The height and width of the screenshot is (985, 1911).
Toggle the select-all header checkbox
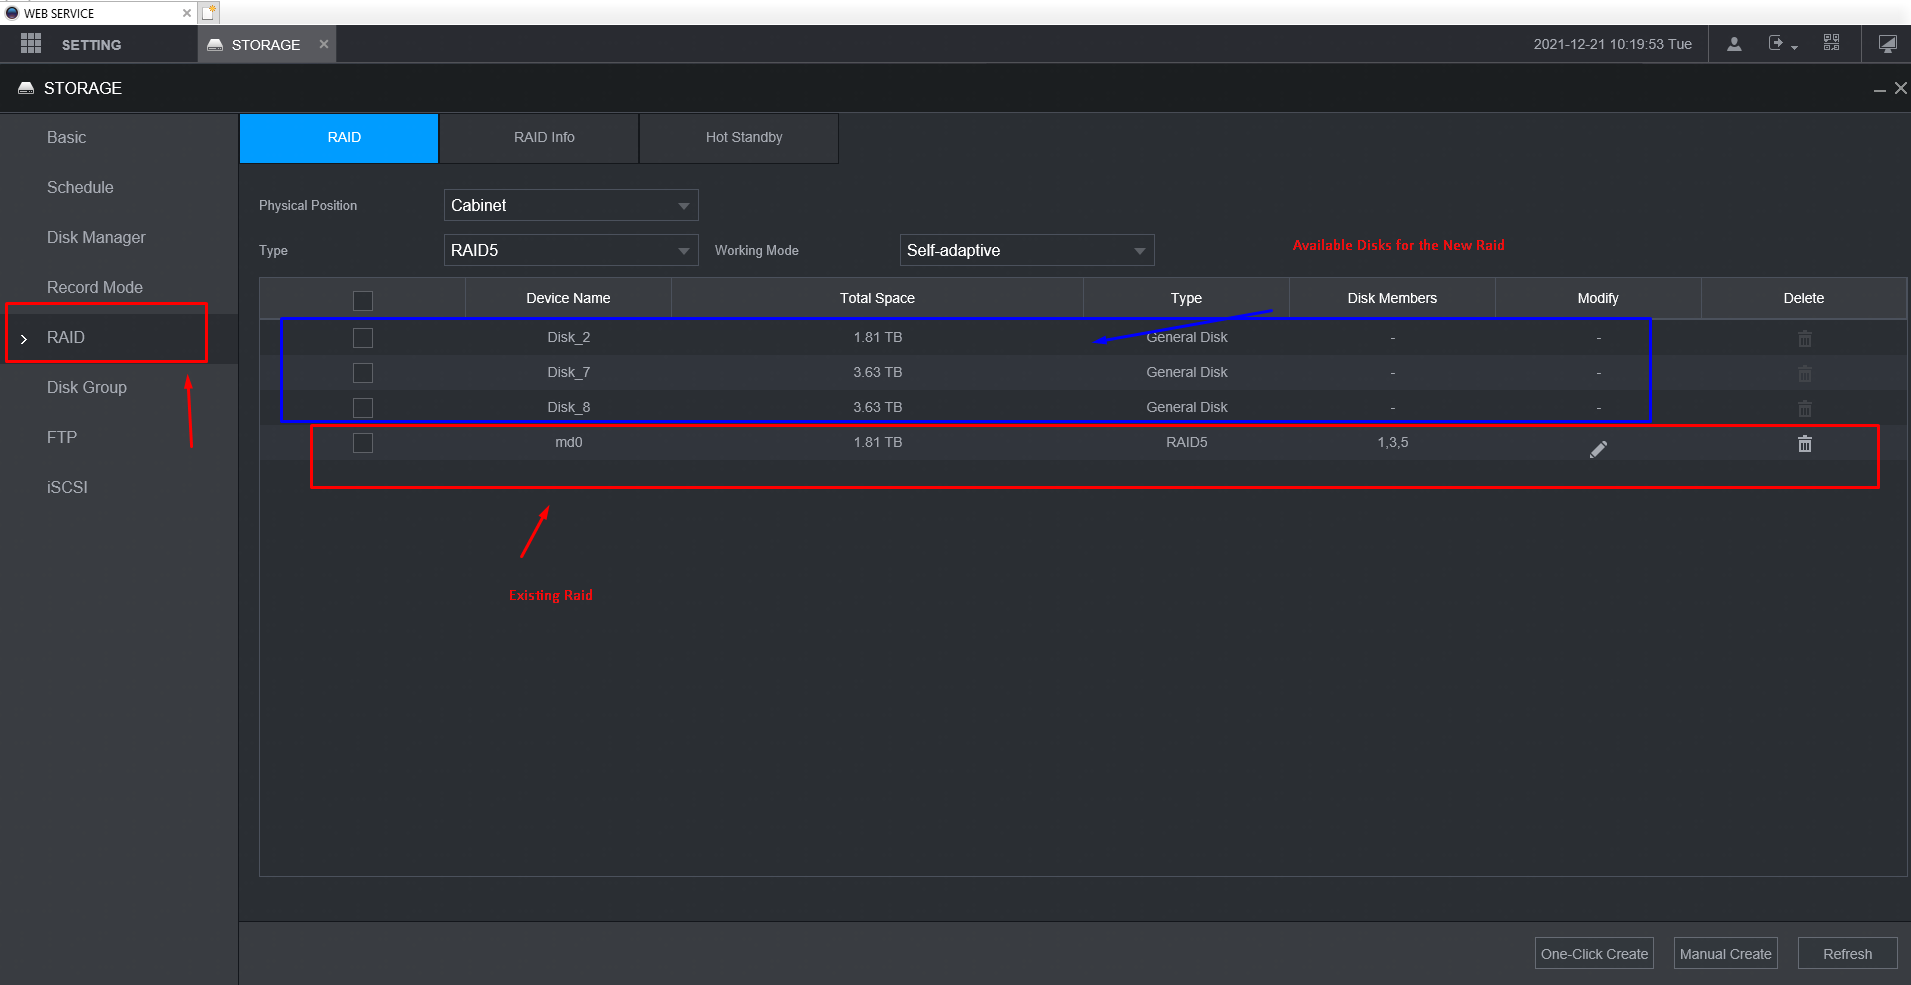(363, 300)
